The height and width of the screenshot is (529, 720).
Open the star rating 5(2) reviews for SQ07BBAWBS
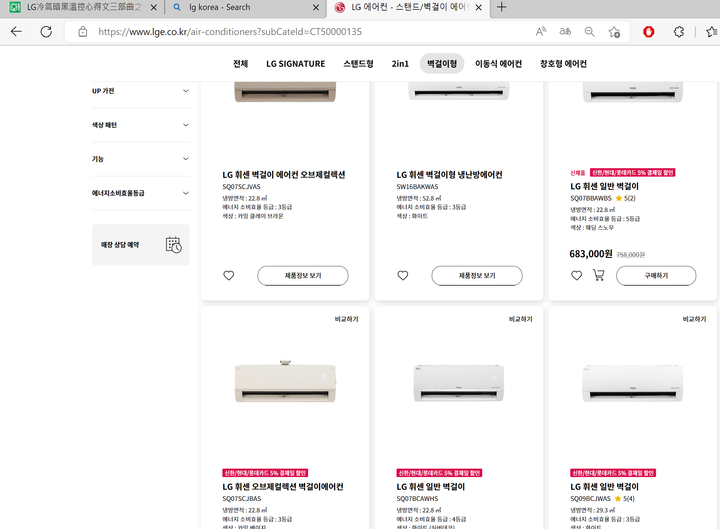[625, 198]
